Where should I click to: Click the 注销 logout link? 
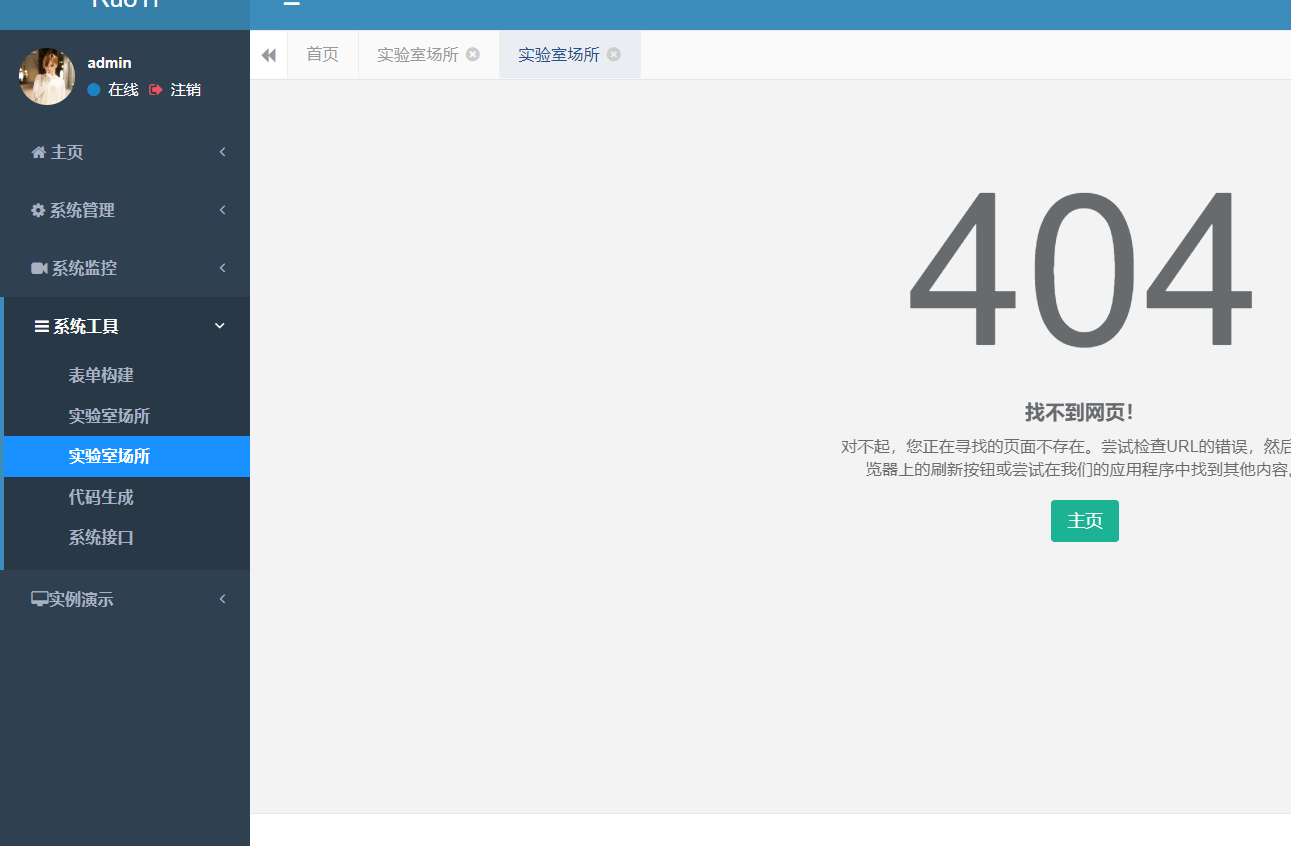click(x=184, y=89)
